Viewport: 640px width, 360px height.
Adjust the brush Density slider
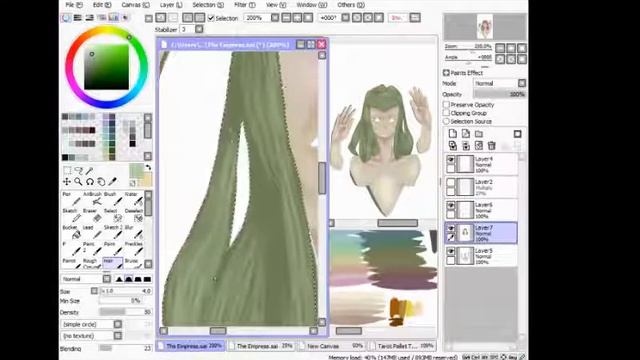pyautogui.click(x=125, y=312)
